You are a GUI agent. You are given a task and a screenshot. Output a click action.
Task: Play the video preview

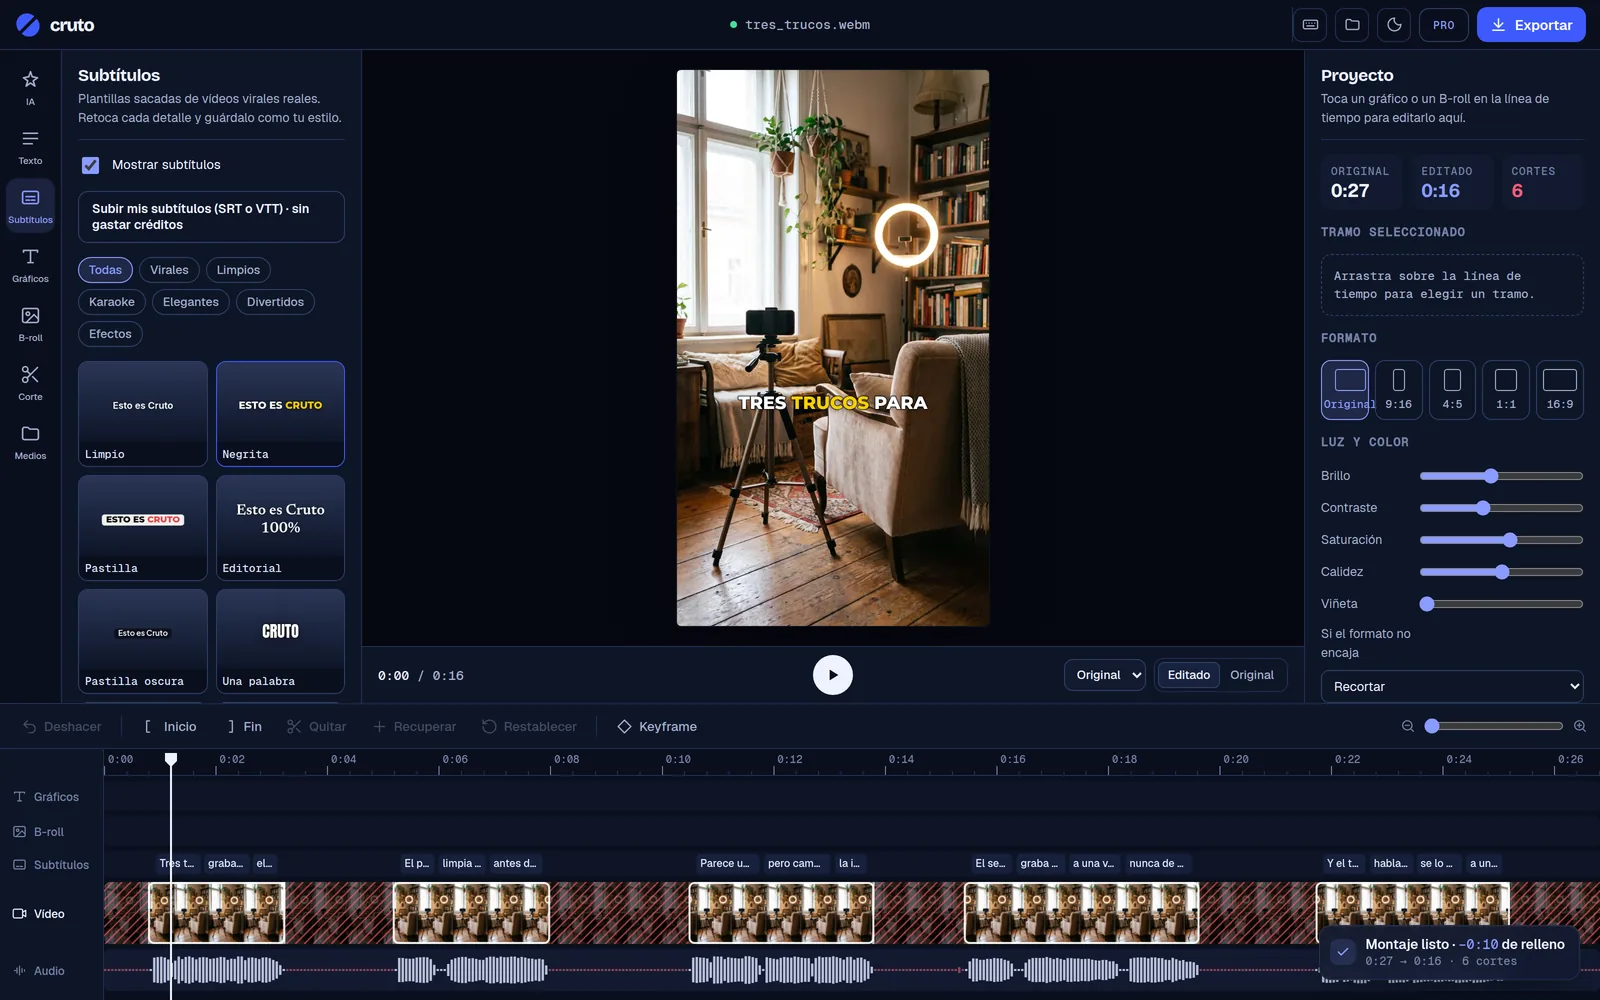click(x=833, y=675)
